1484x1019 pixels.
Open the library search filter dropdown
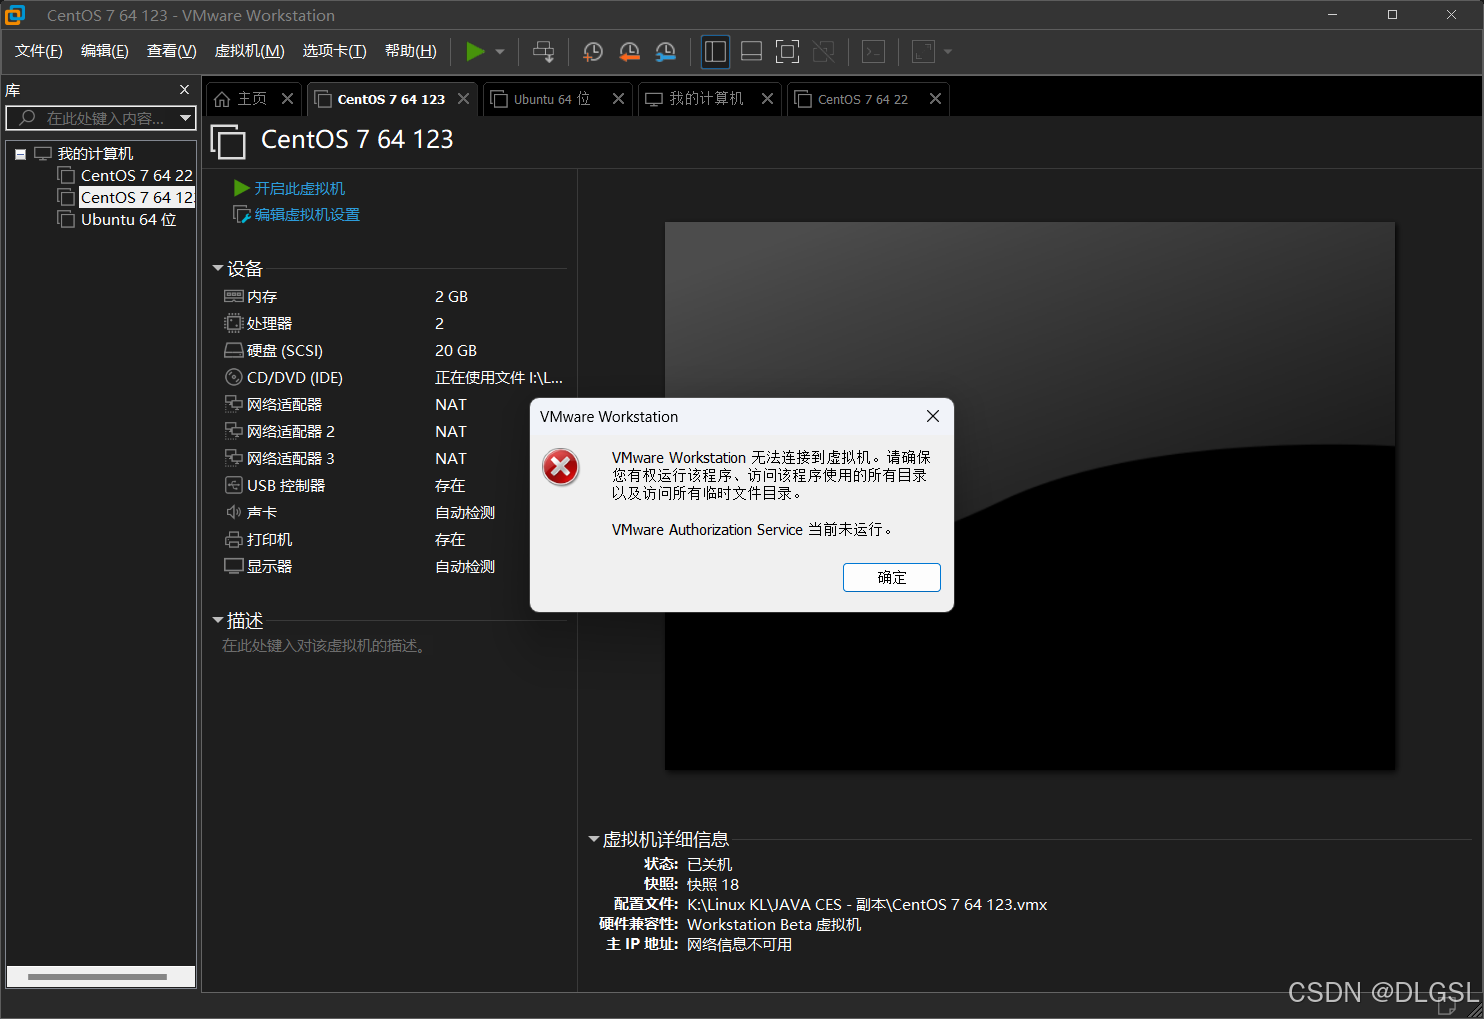coord(185,118)
